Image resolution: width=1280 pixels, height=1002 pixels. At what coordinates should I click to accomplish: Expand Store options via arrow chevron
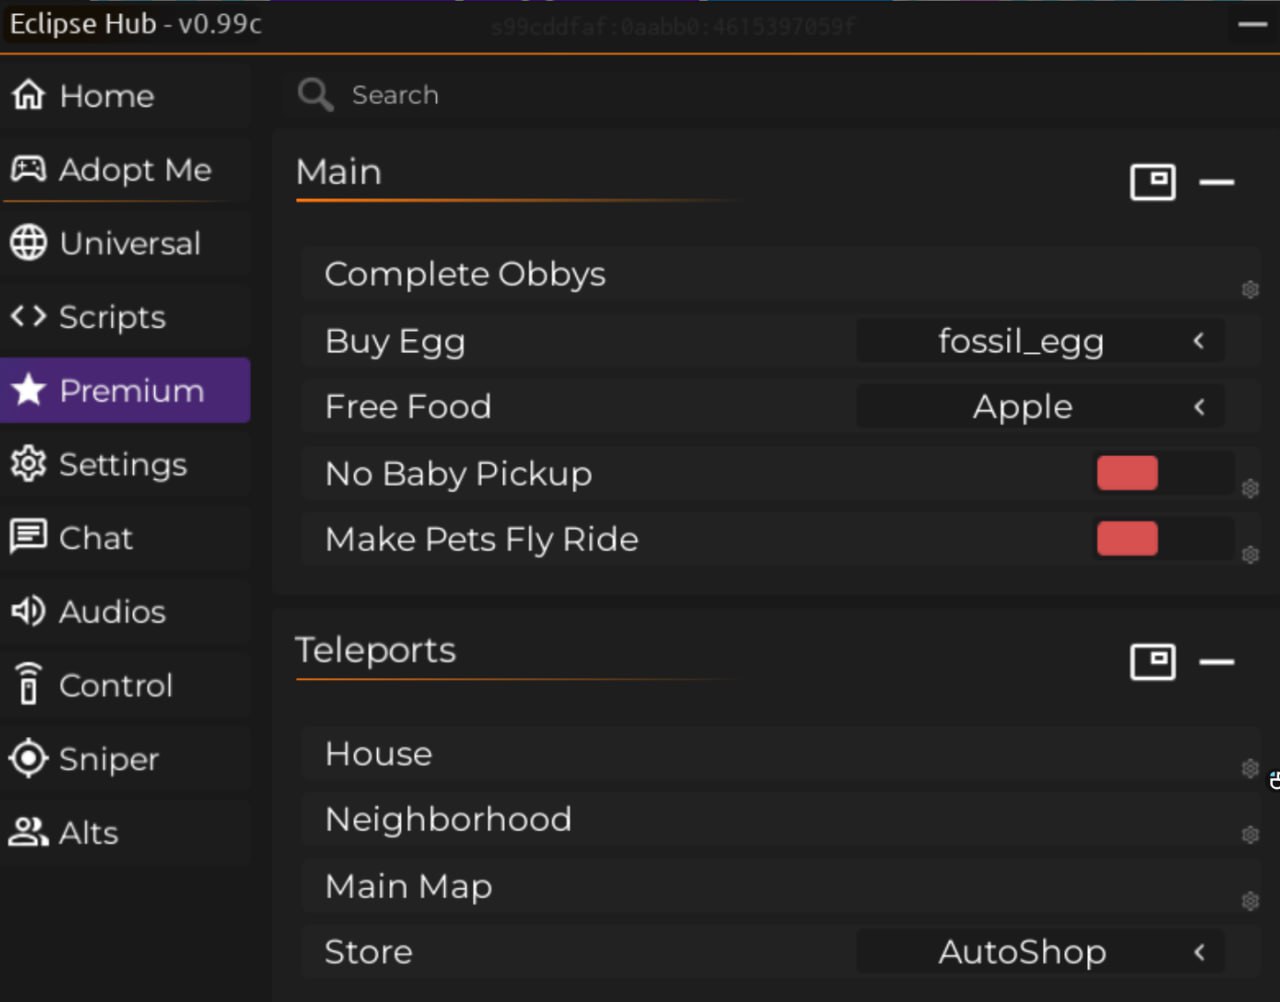pos(1199,952)
